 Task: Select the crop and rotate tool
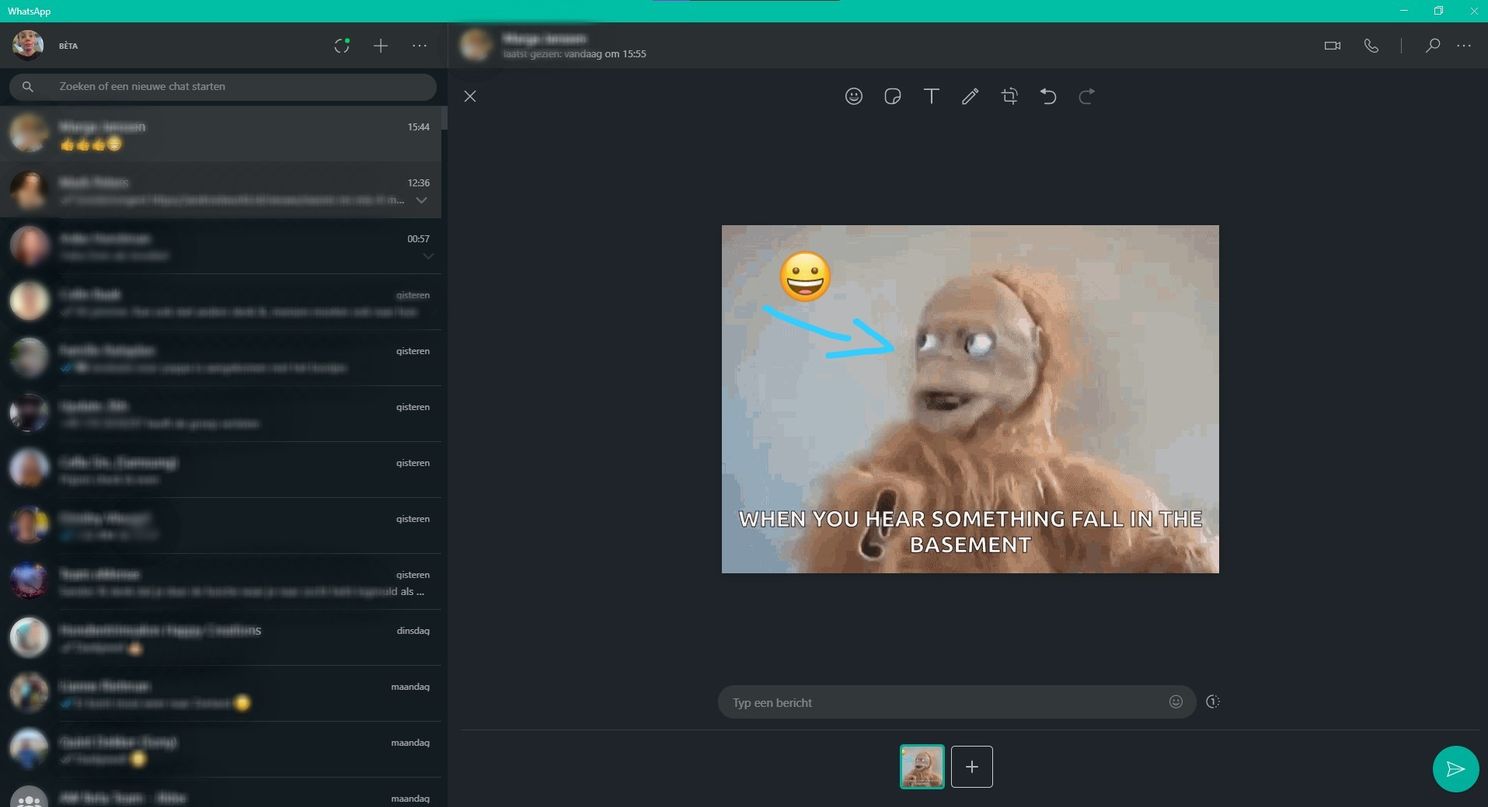tap(1010, 96)
